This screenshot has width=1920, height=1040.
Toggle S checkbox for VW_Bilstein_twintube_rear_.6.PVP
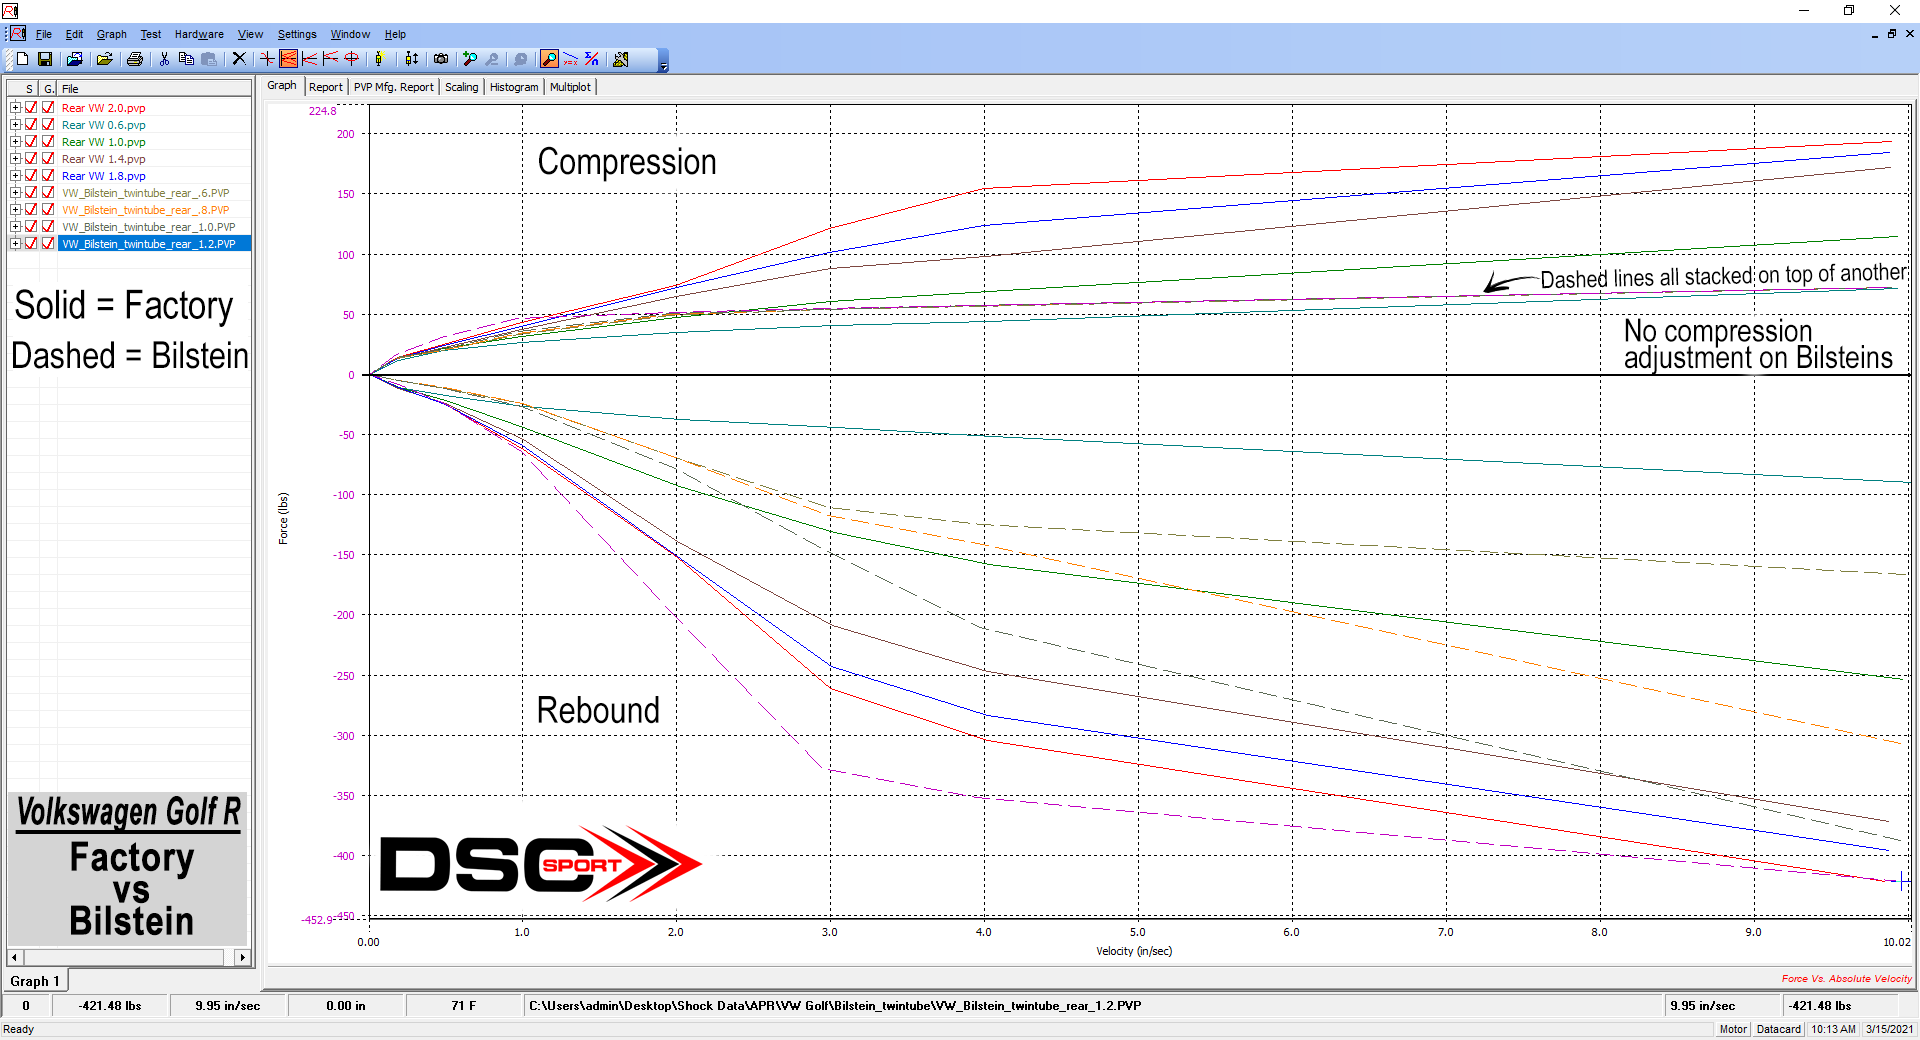click(31, 193)
